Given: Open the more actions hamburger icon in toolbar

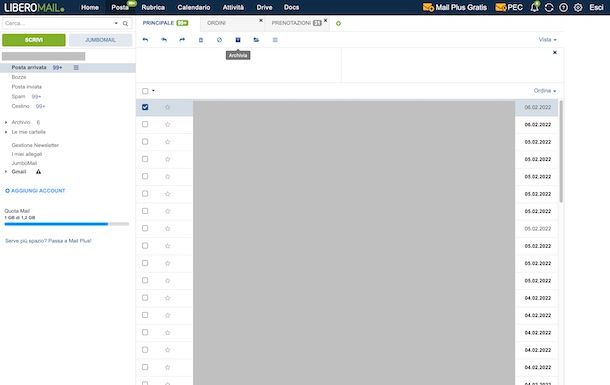Looking at the screenshot, I should [x=275, y=40].
